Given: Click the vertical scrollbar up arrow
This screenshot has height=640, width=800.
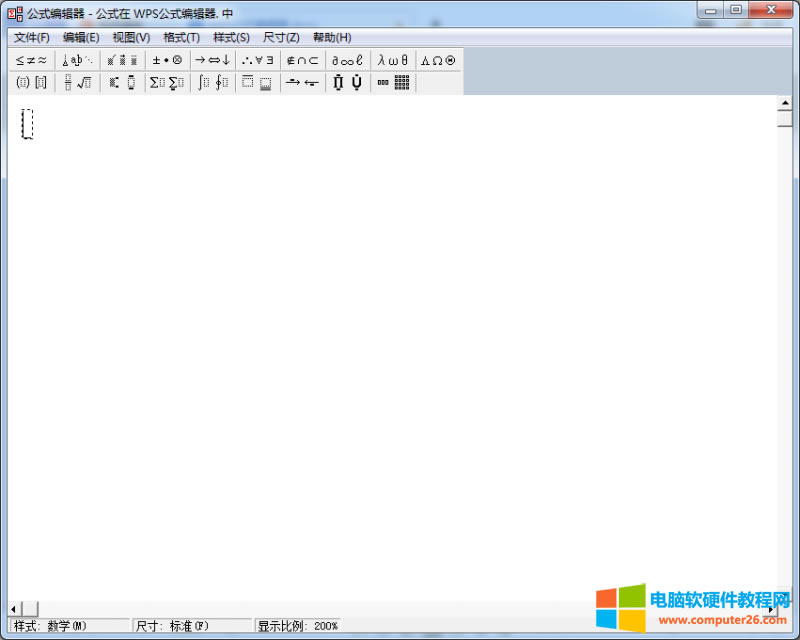Looking at the screenshot, I should coord(785,103).
